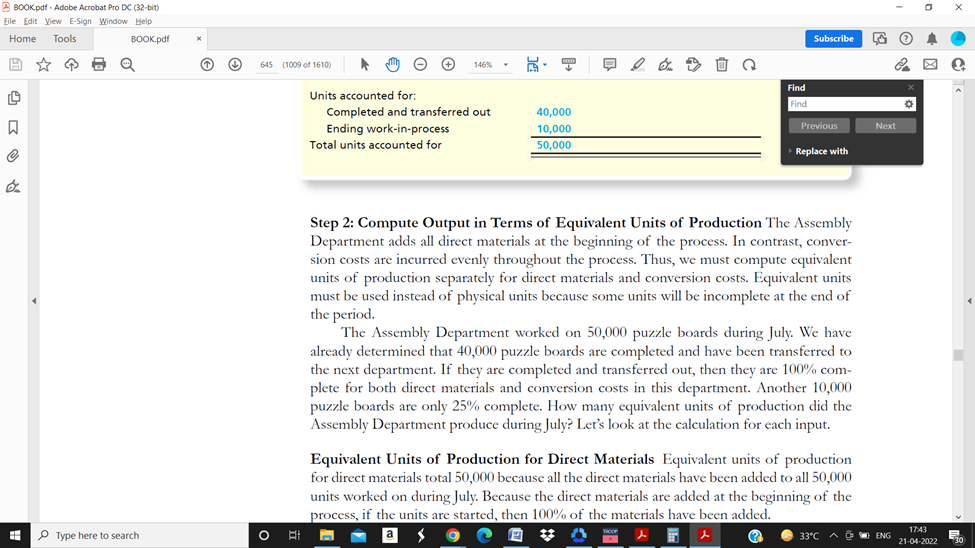Click the arrow Selection tool
The image size is (975, 548).
[364, 65]
